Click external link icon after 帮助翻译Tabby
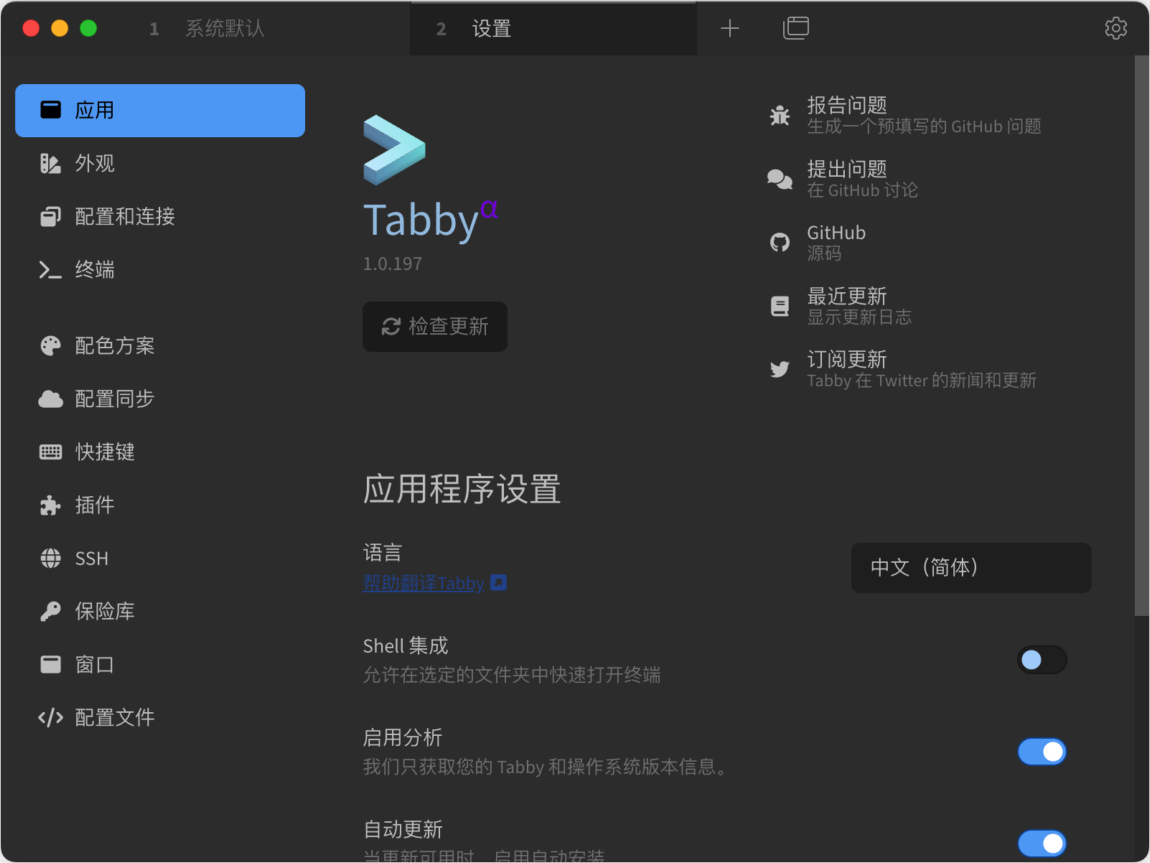The width and height of the screenshot is (1150, 863). coord(498,583)
